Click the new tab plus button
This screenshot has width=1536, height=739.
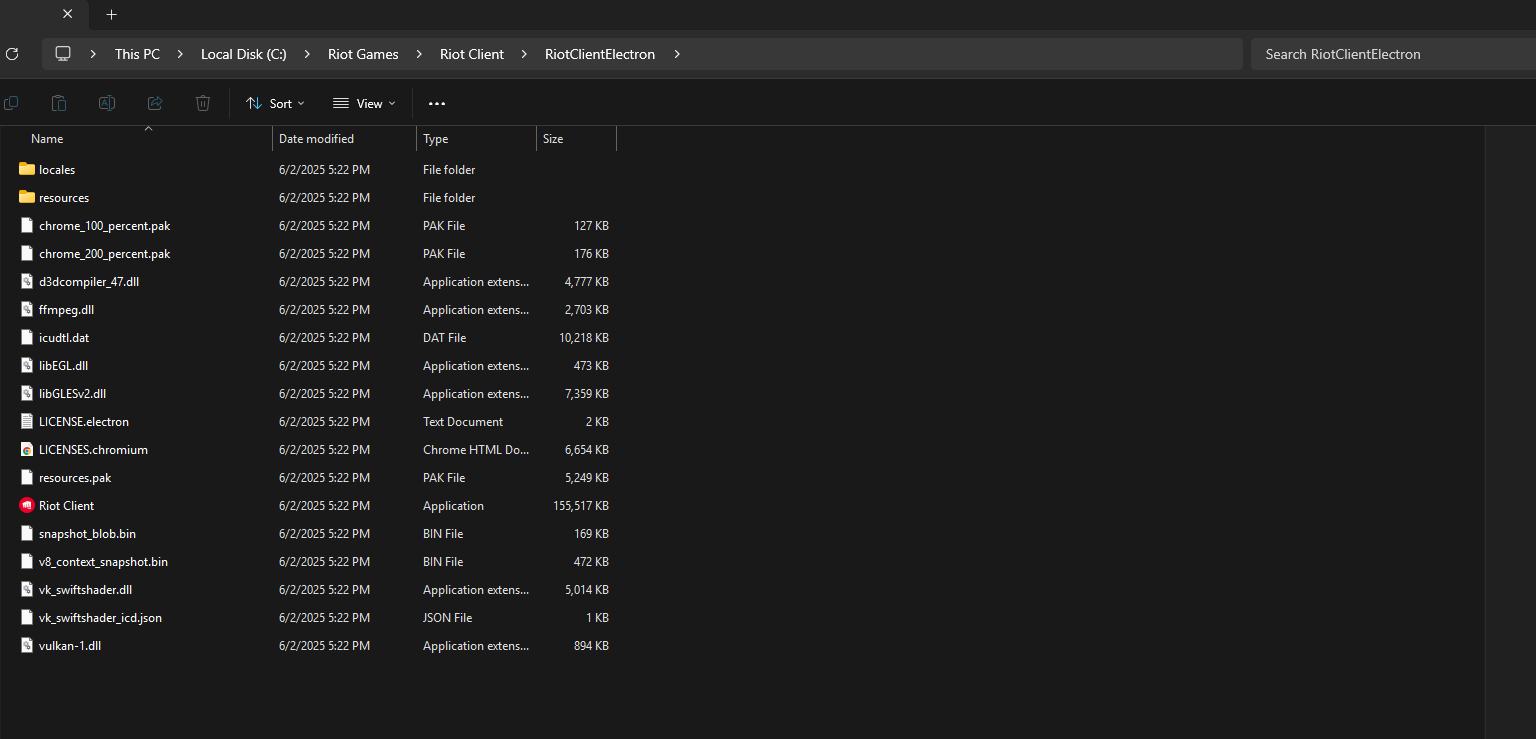click(111, 15)
